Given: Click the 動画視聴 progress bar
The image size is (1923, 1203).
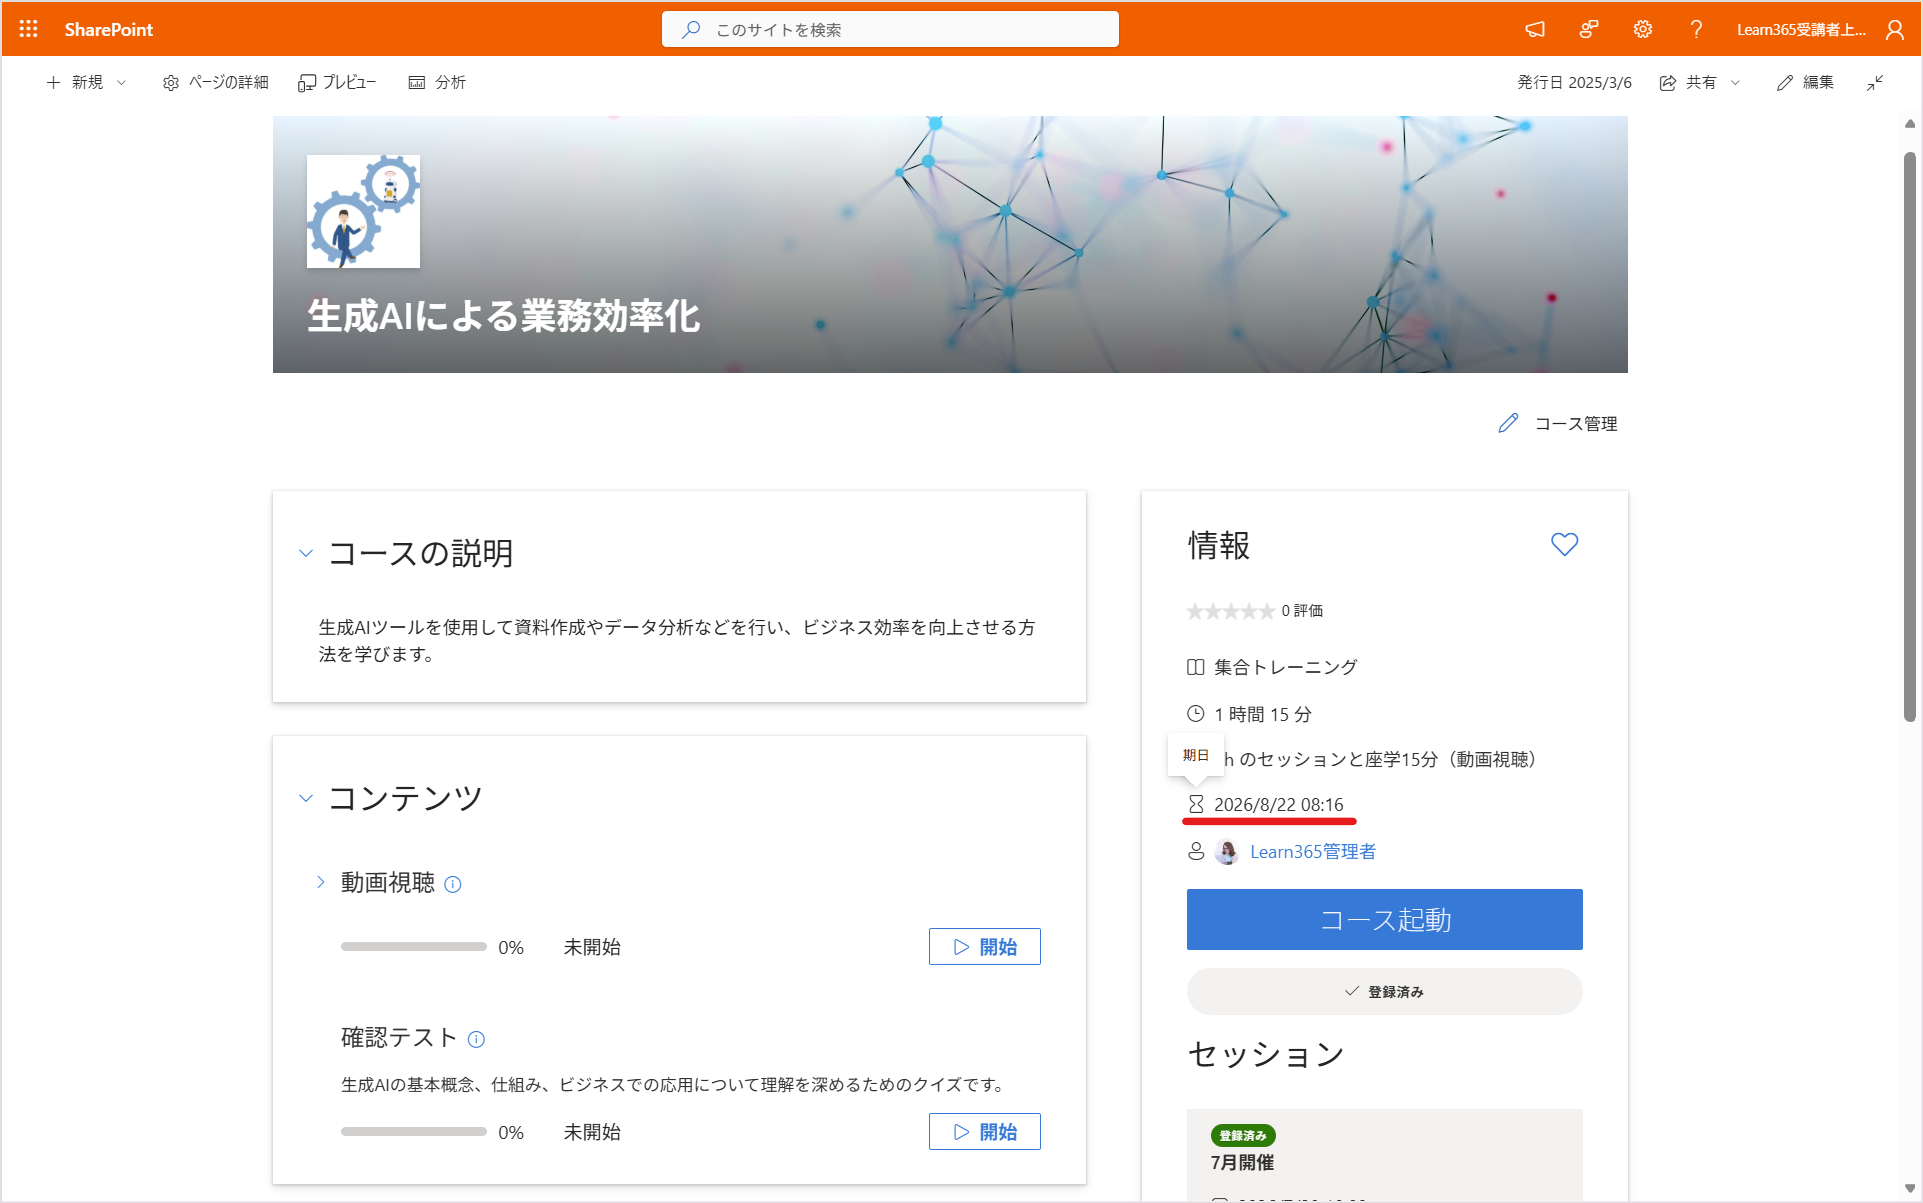Looking at the screenshot, I should [413, 946].
